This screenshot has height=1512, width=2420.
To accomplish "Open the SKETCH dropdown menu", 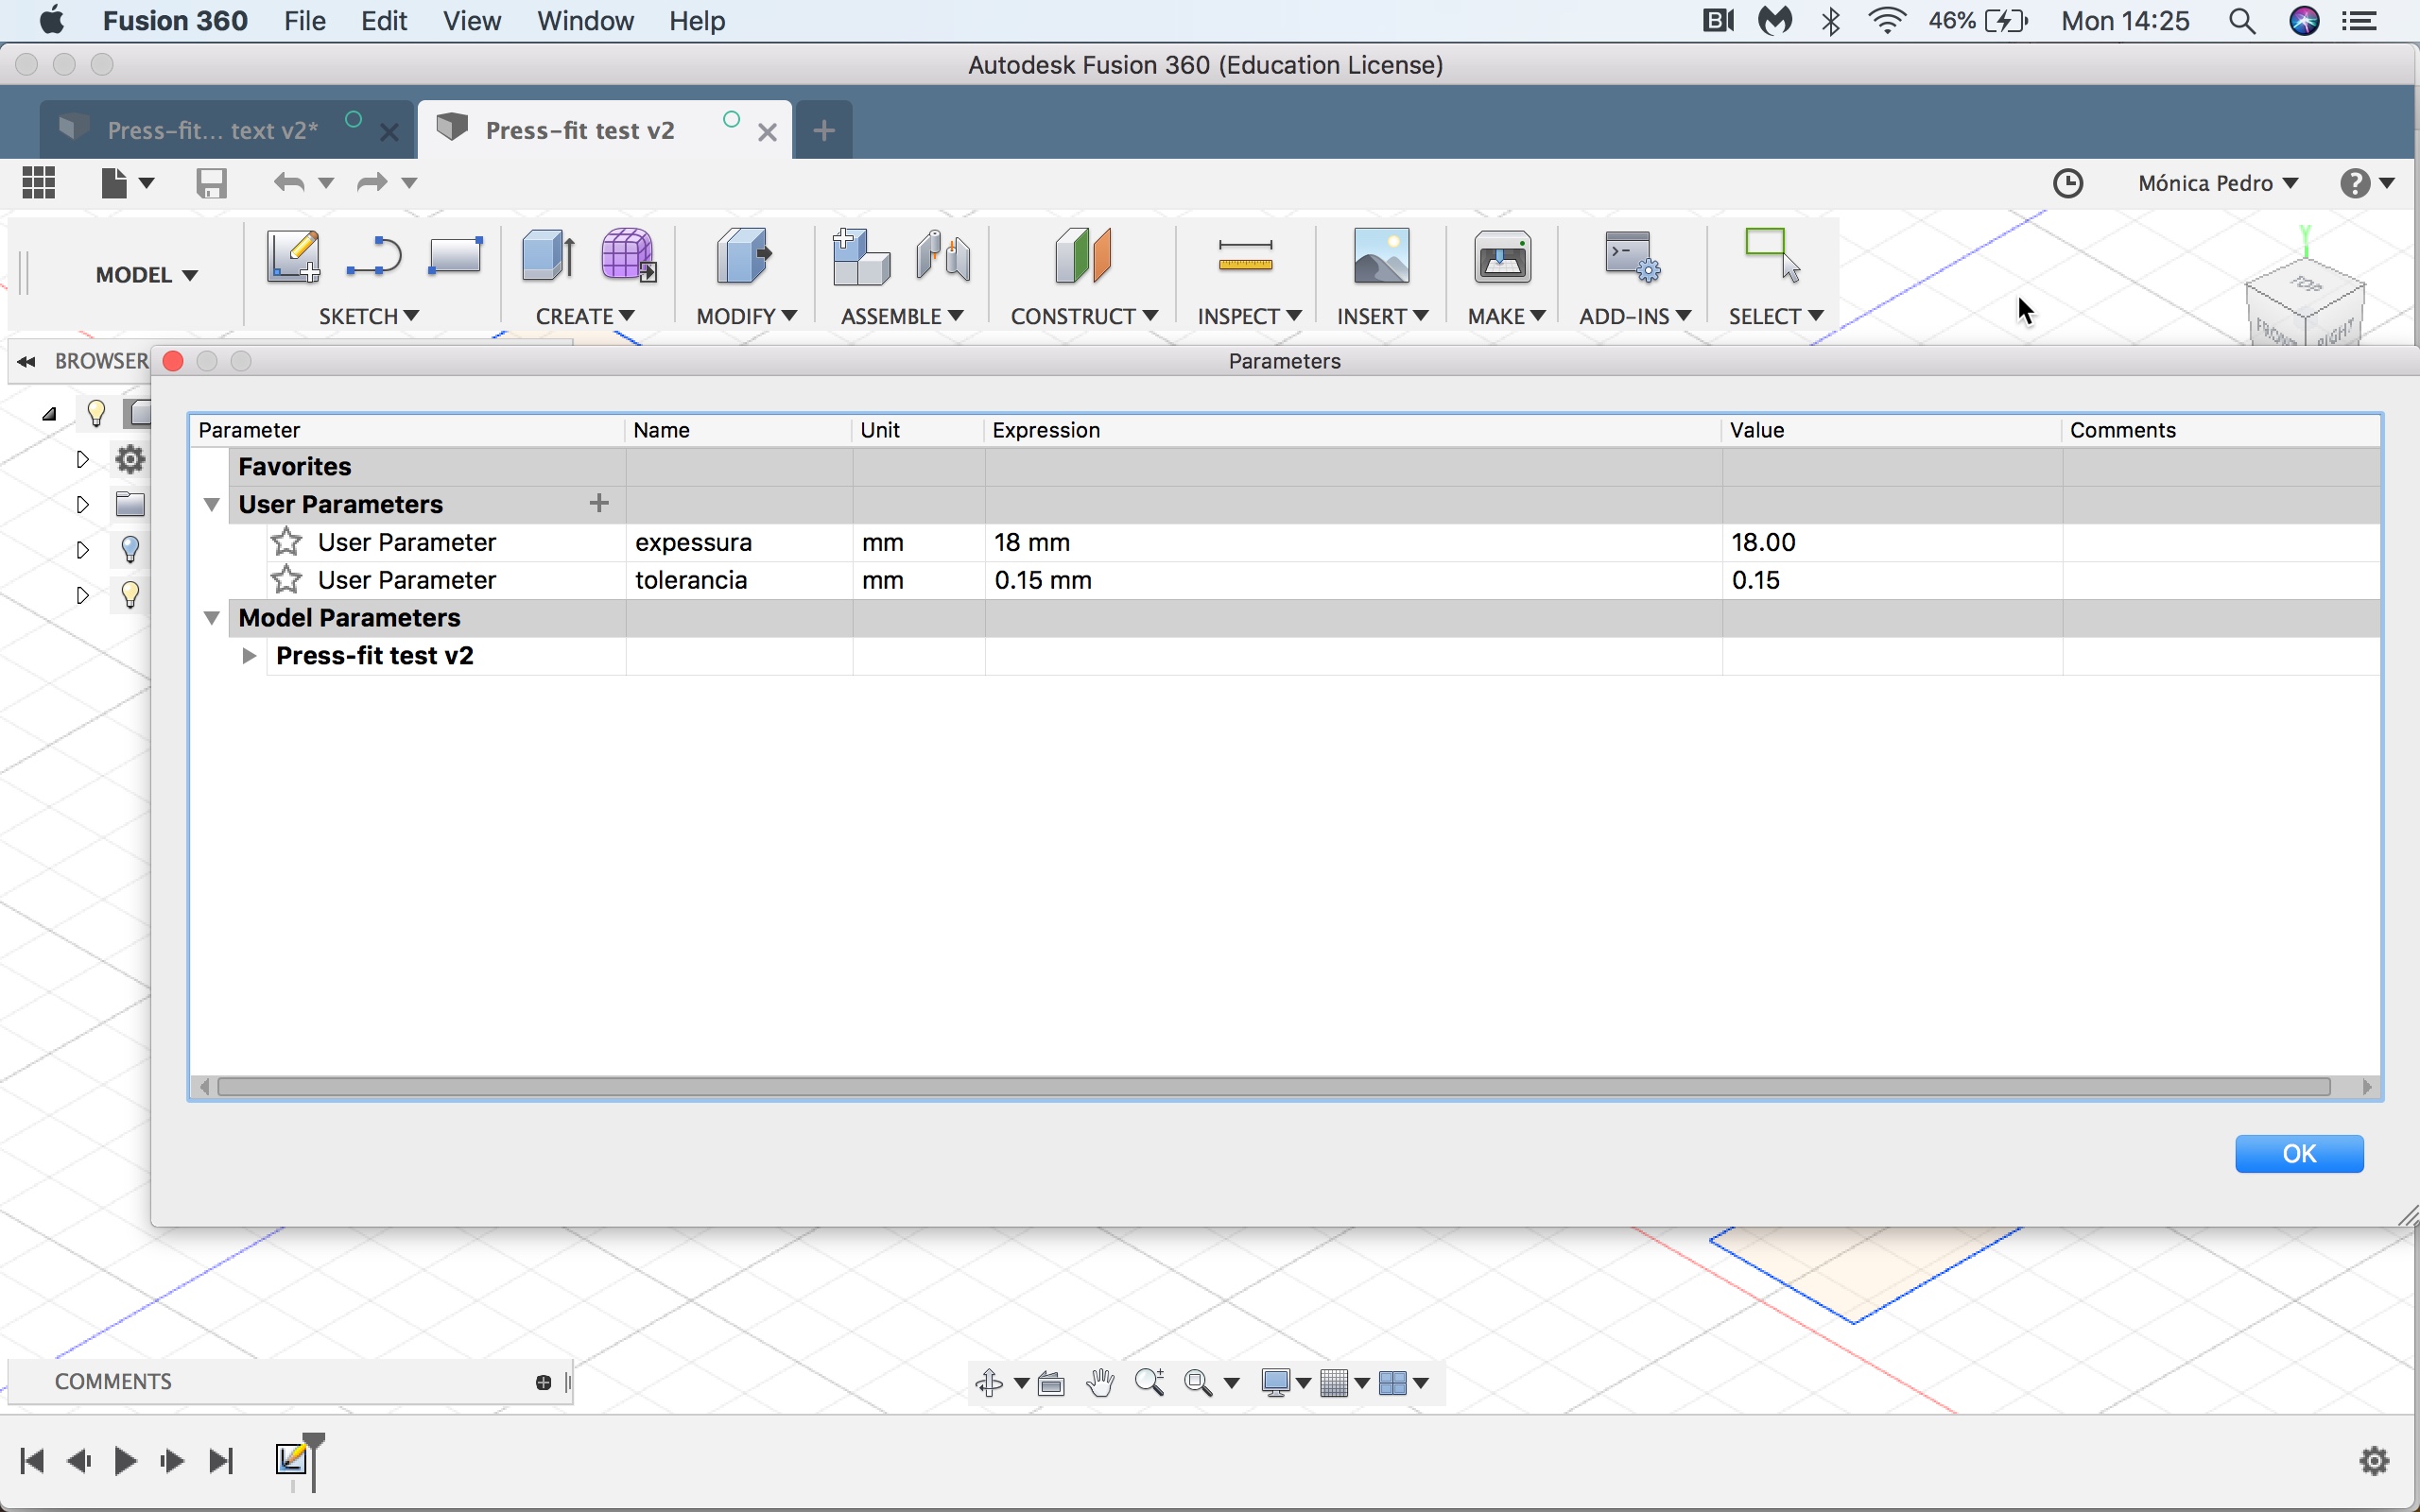I will (369, 316).
